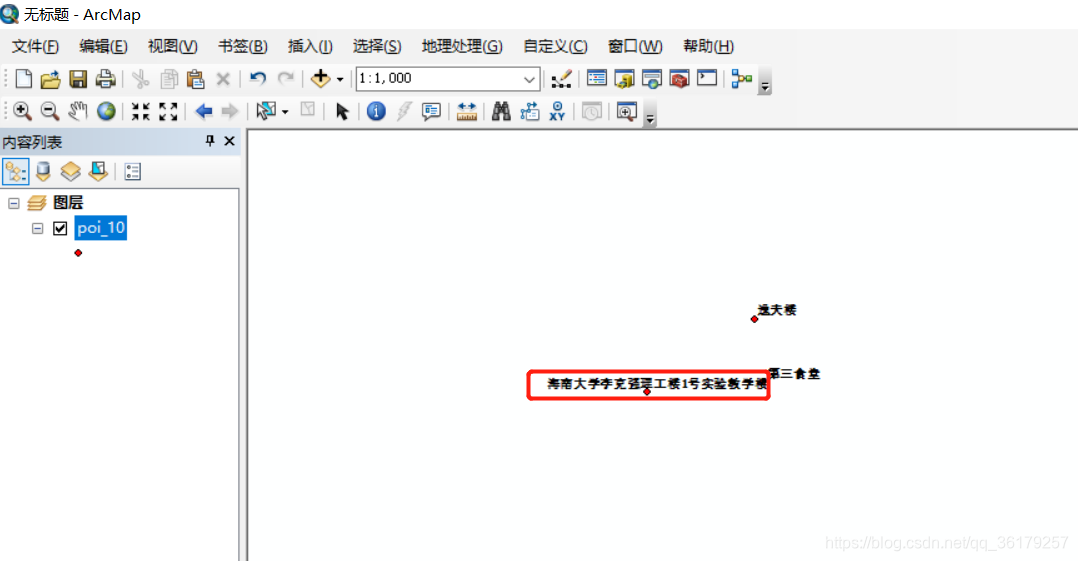Select the Measure ruler tool
This screenshot has width=1078, height=561.
(x=467, y=111)
